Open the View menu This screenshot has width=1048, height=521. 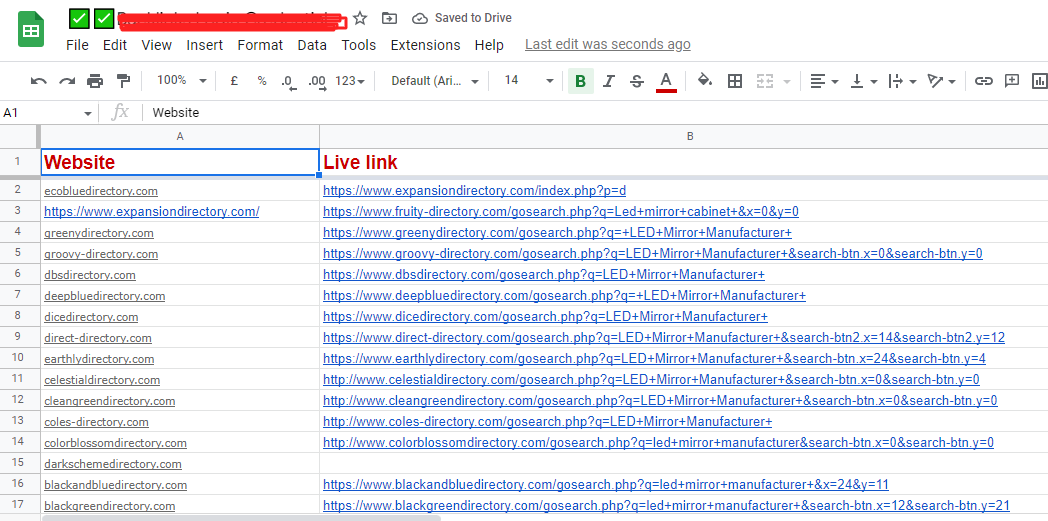coord(157,45)
